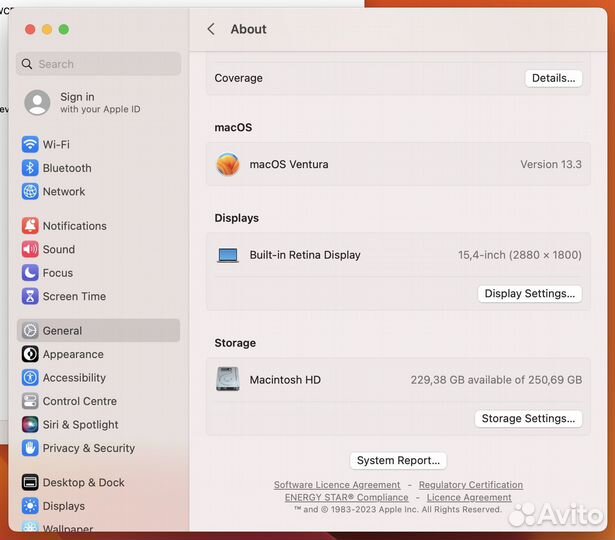Minimize window with yellow button

click(47, 29)
